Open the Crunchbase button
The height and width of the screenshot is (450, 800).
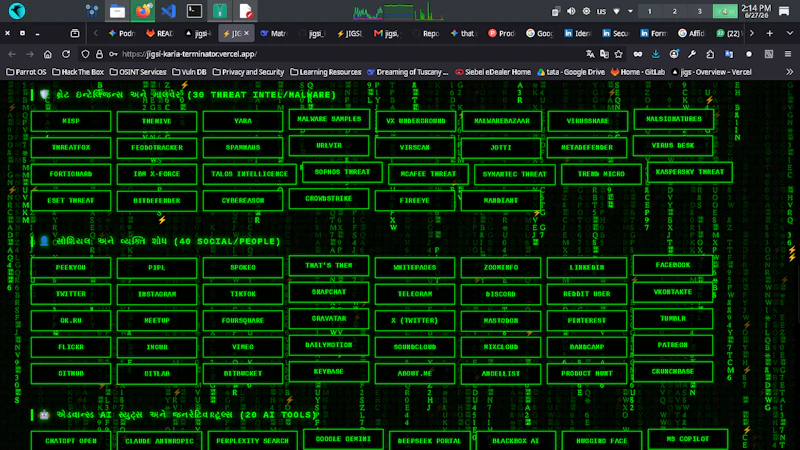coord(673,371)
